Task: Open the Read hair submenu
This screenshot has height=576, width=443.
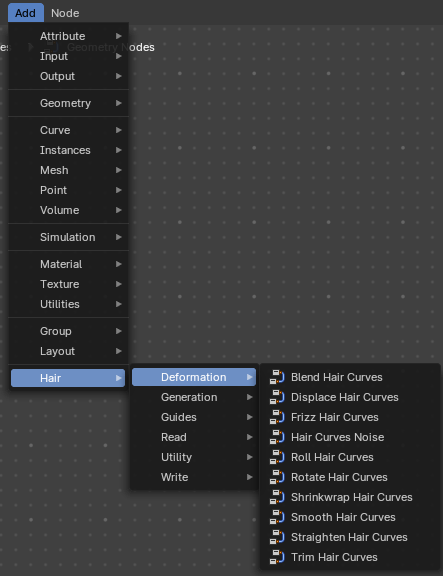Action: (194, 437)
